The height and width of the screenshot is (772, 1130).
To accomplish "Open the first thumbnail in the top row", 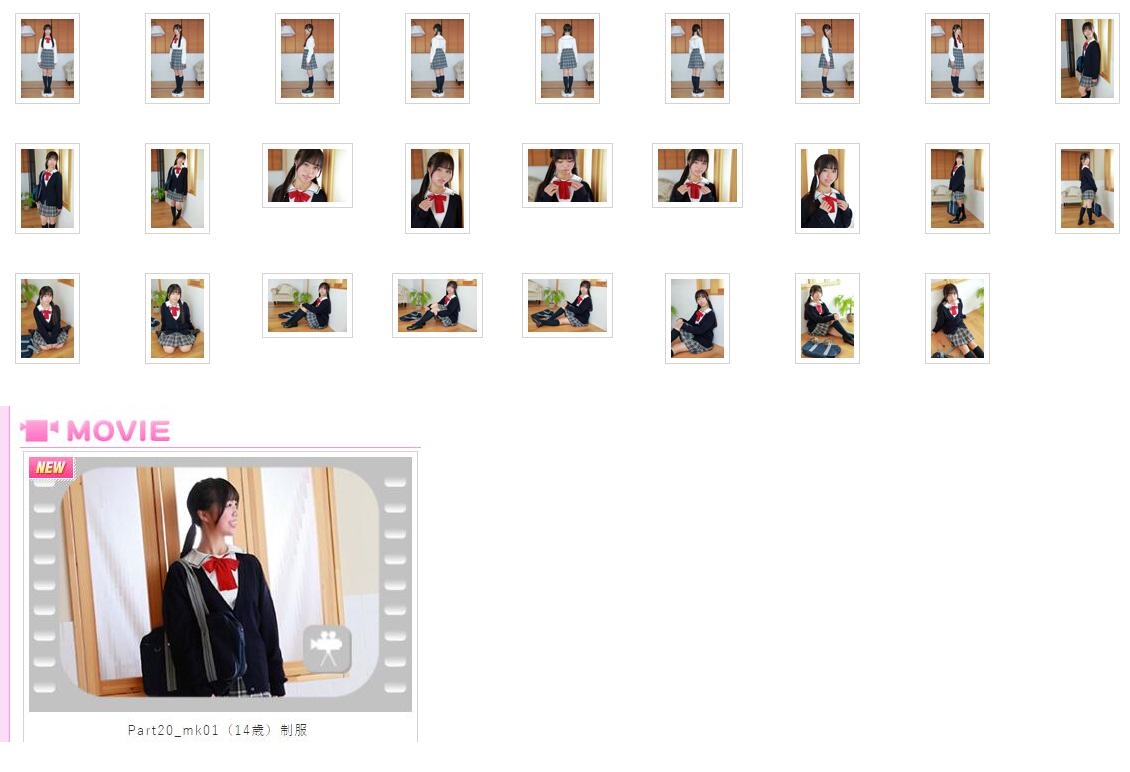I will (47, 58).
